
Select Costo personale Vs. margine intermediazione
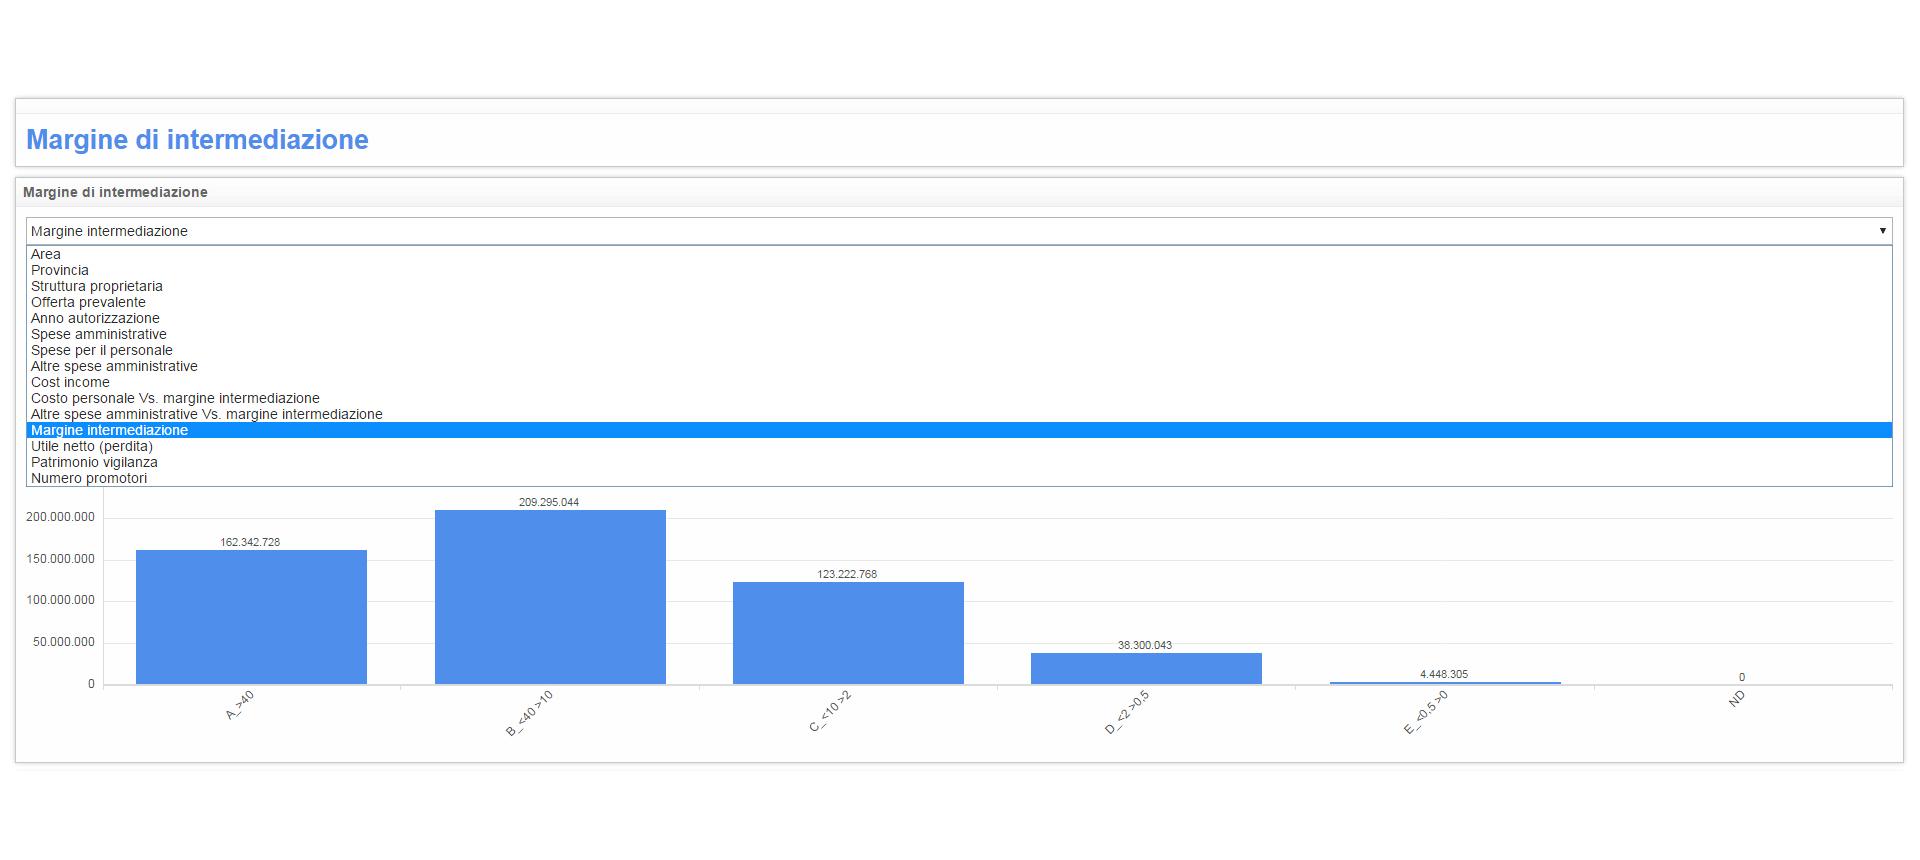click(x=959, y=398)
